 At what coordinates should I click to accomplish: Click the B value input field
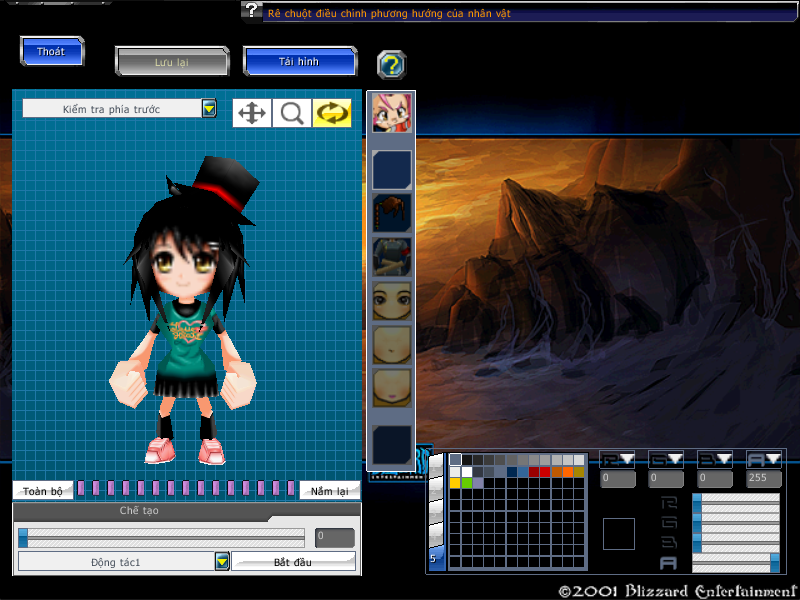pyautogui.click(x=715, y=479)
